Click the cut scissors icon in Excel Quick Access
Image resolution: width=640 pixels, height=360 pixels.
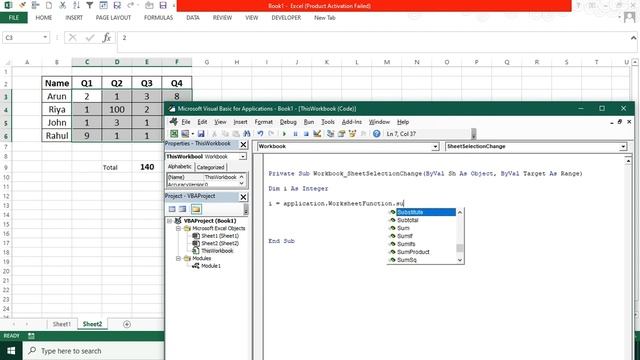click(x=62, y=5)
